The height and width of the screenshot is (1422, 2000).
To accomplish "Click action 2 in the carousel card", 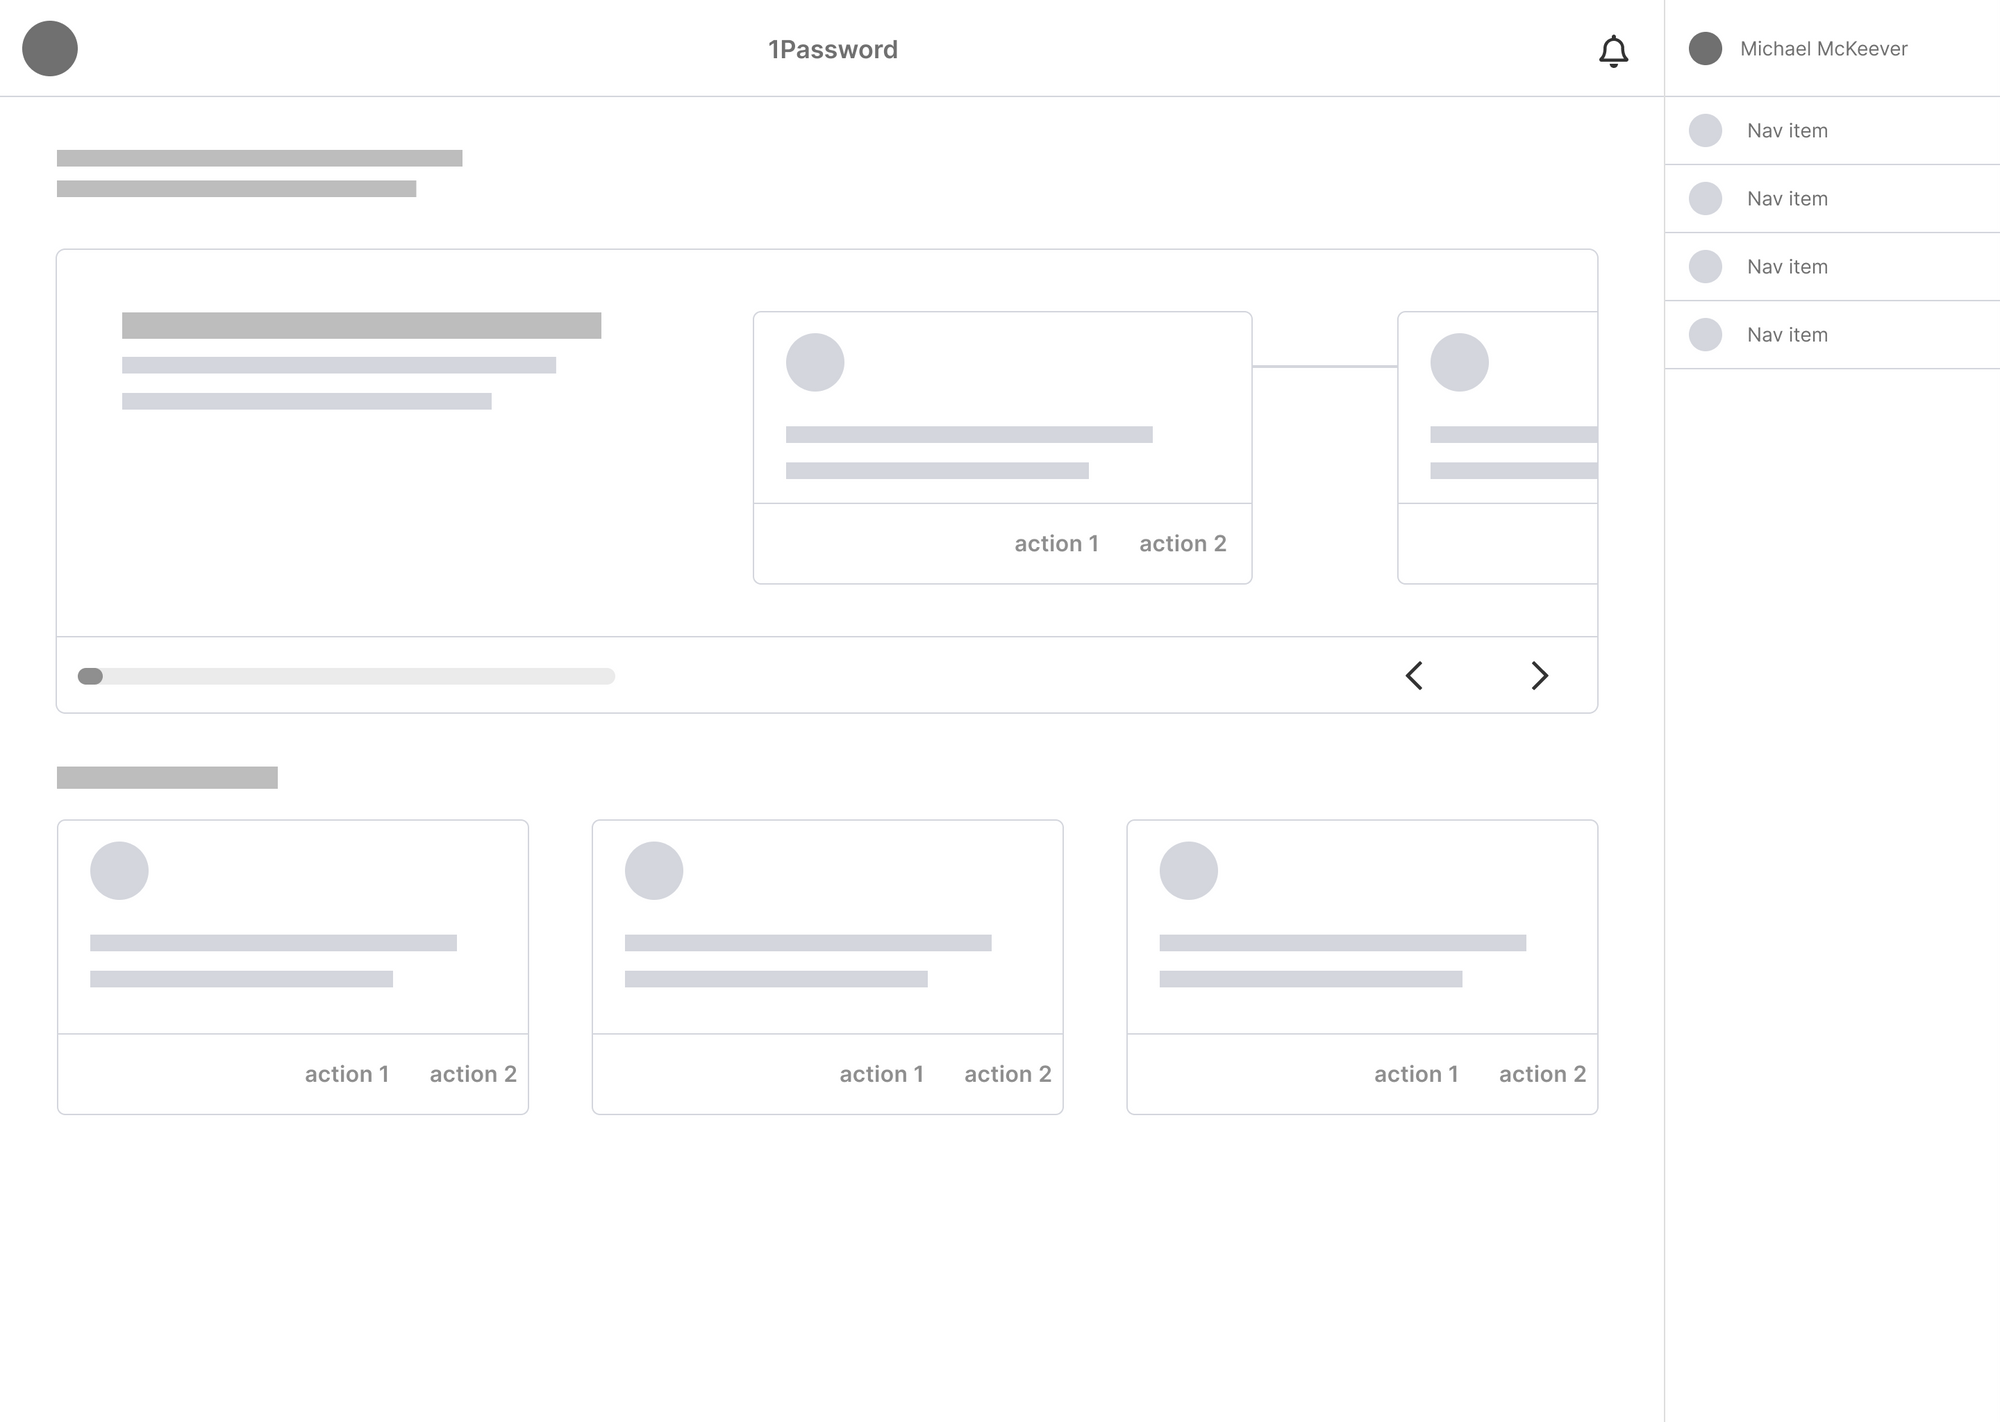I will point(1182,543).
